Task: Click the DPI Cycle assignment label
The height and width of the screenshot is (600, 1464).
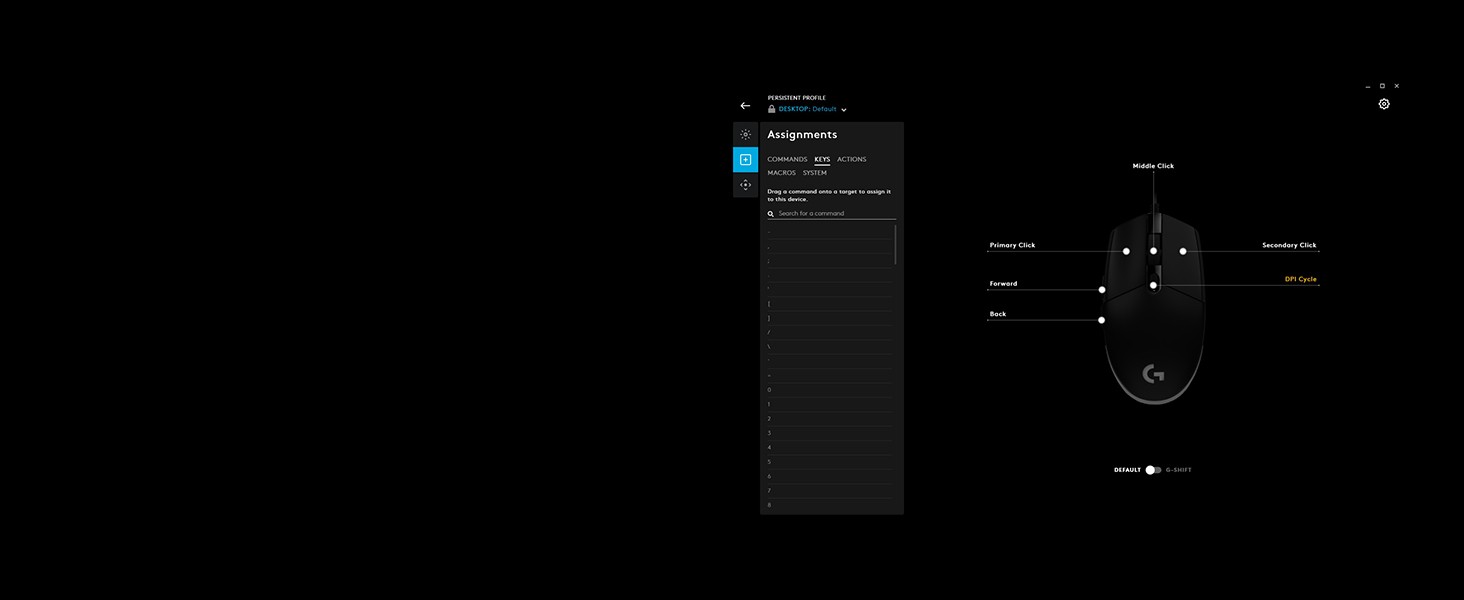Action: 1300,279
